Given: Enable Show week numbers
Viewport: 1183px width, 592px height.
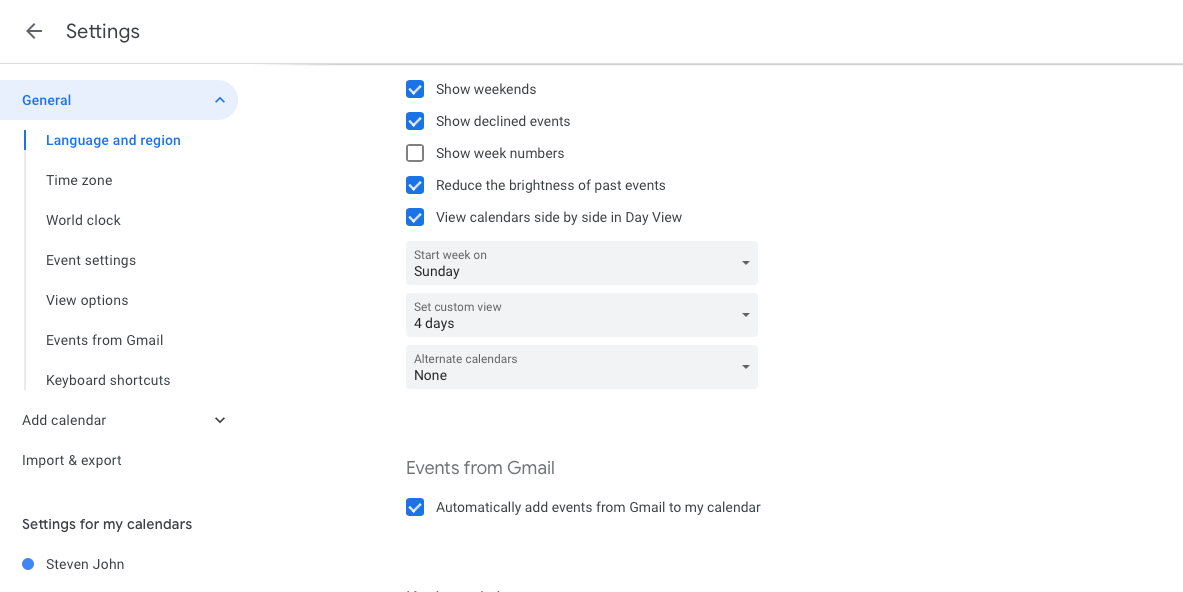Looking at the screenshot, I should click(415, 153).
